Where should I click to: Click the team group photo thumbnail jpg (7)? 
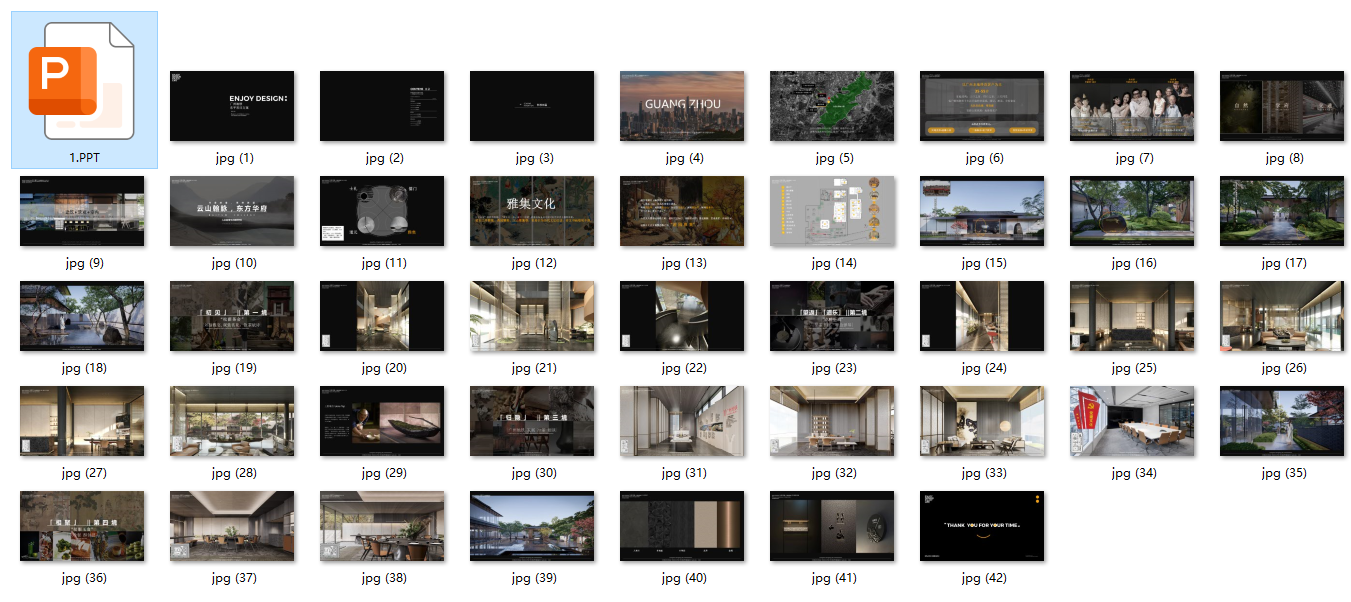[1132, 106]
